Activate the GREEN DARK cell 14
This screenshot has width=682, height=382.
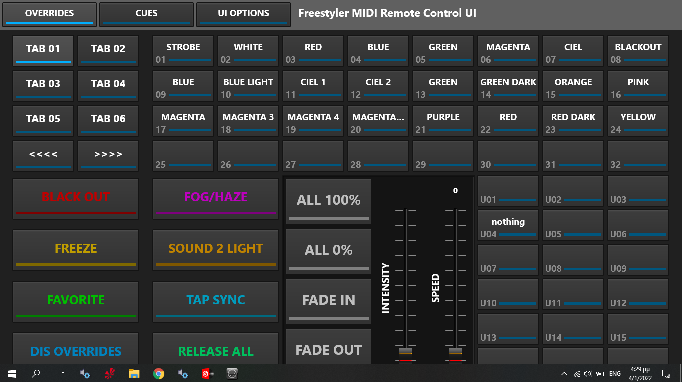point(508,86)
